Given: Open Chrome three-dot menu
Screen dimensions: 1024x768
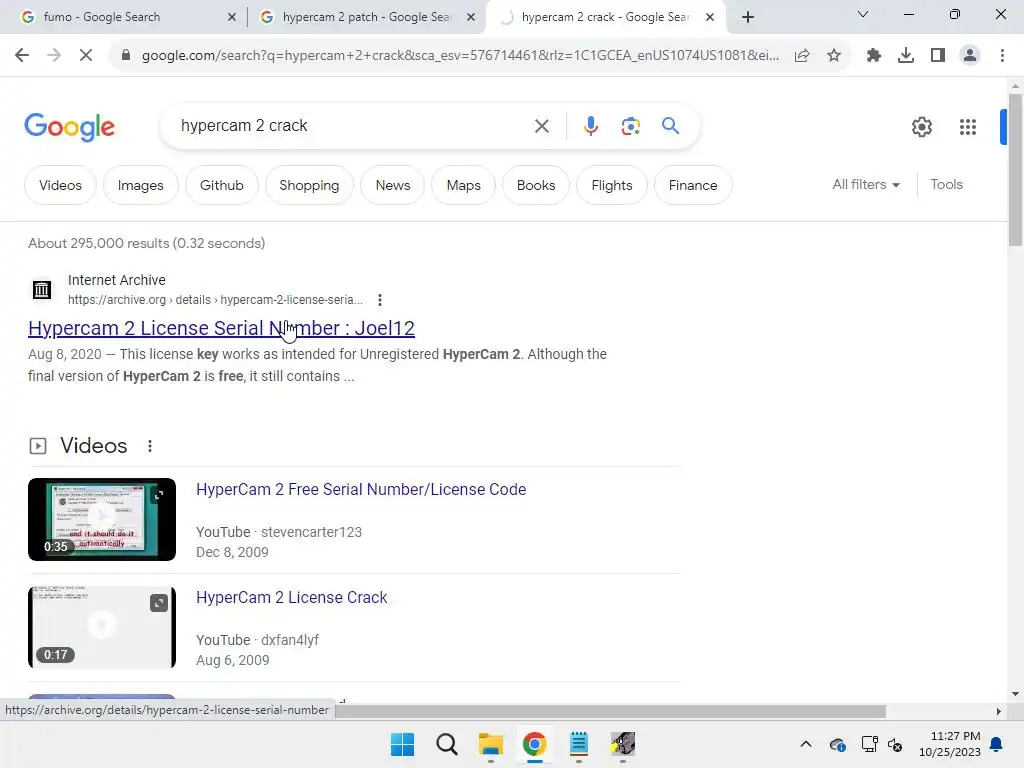Looking at the screenshot, I should 1002,56.
